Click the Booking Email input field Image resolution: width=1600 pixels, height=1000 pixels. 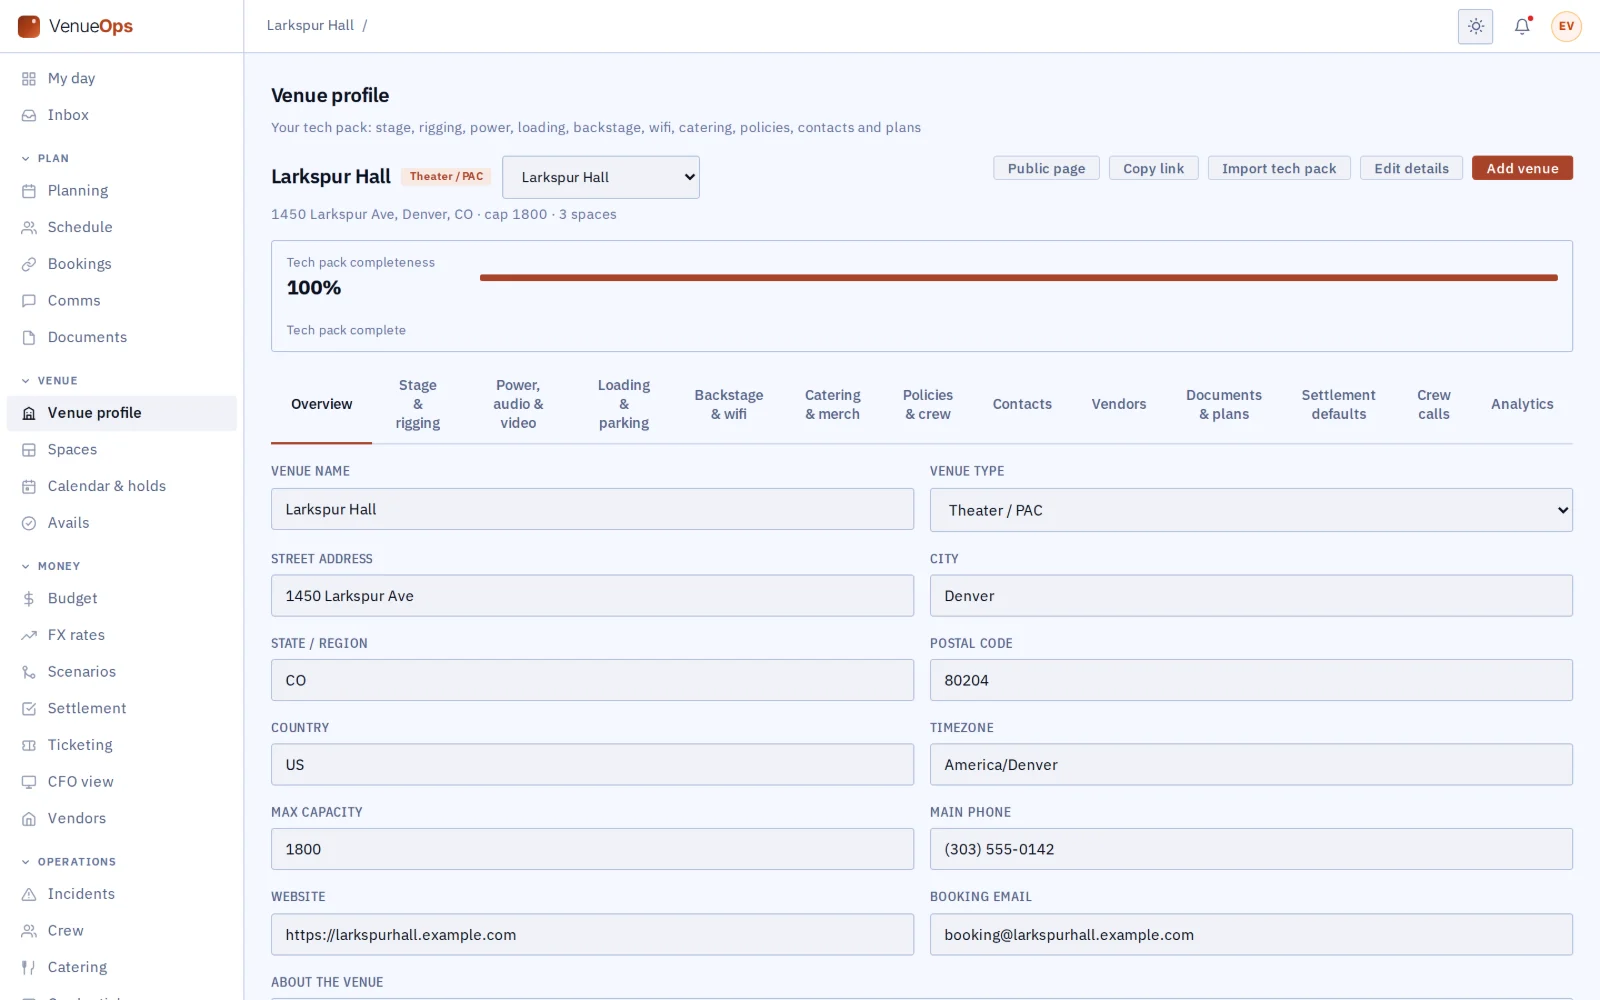coord(1251,934)
